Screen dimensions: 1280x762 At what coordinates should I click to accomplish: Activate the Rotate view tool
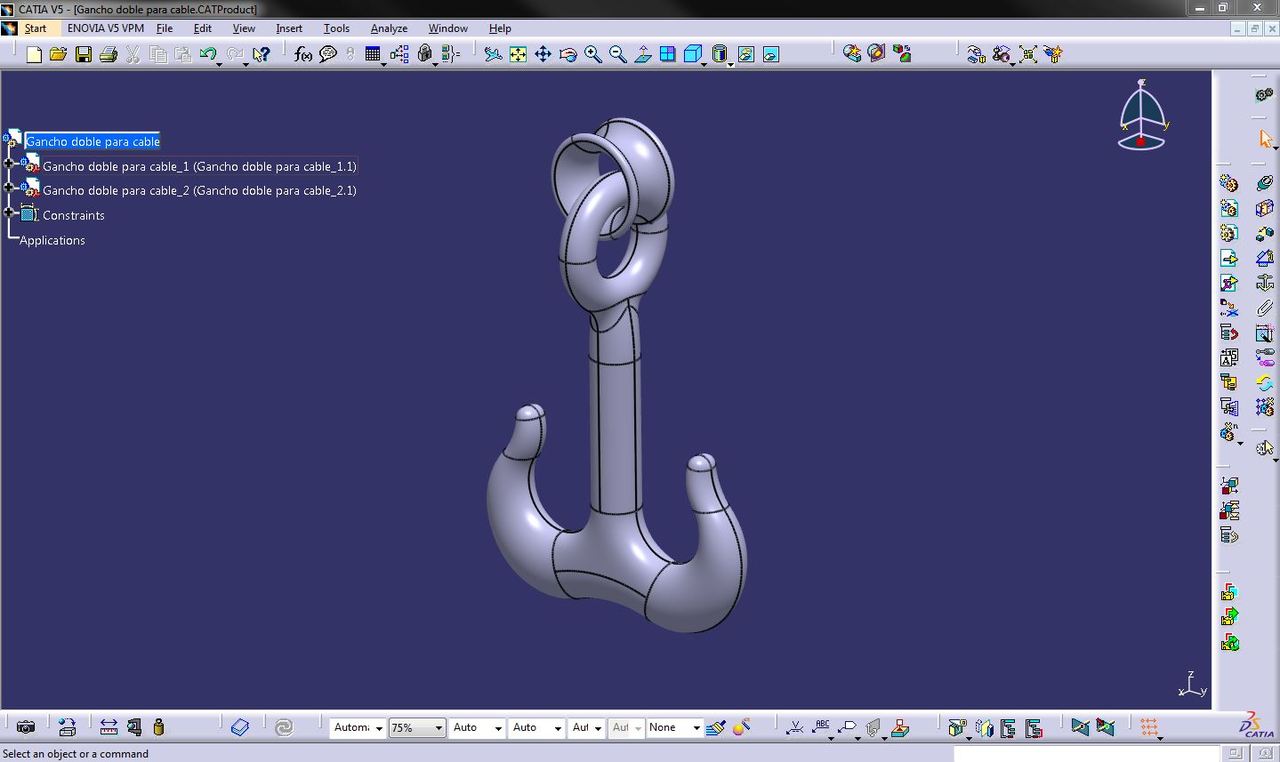click(568, 54)
